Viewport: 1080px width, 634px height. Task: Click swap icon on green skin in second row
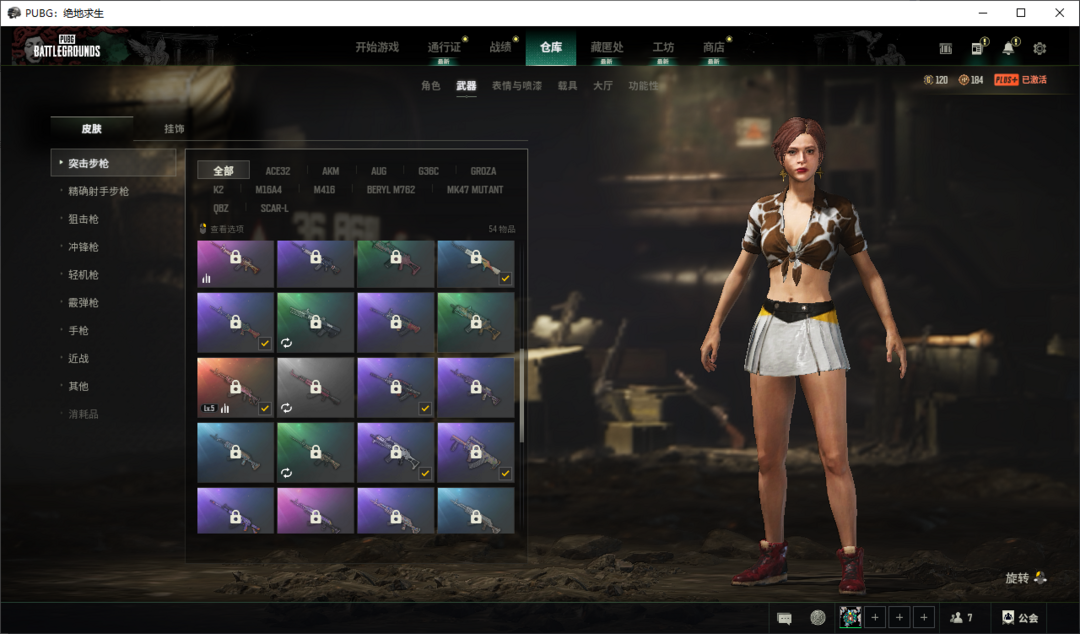click(x=287, y=342)
